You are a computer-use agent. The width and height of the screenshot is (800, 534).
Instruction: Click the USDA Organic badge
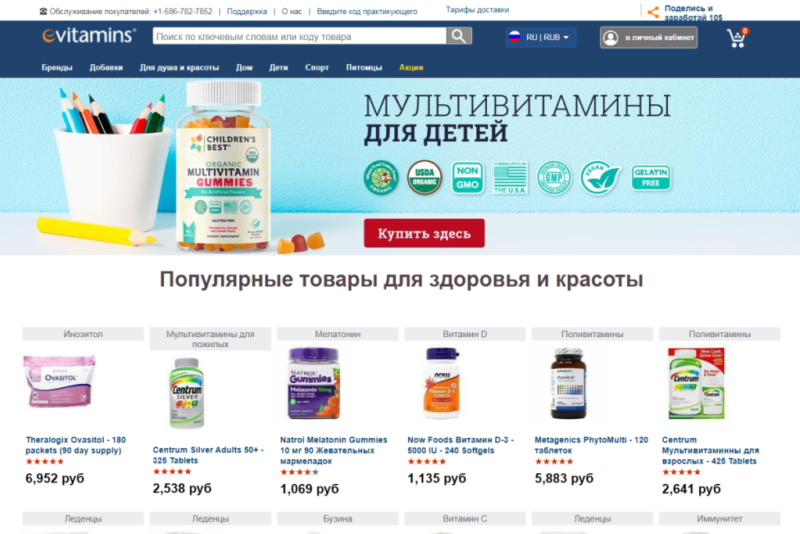tap(424, 177)
